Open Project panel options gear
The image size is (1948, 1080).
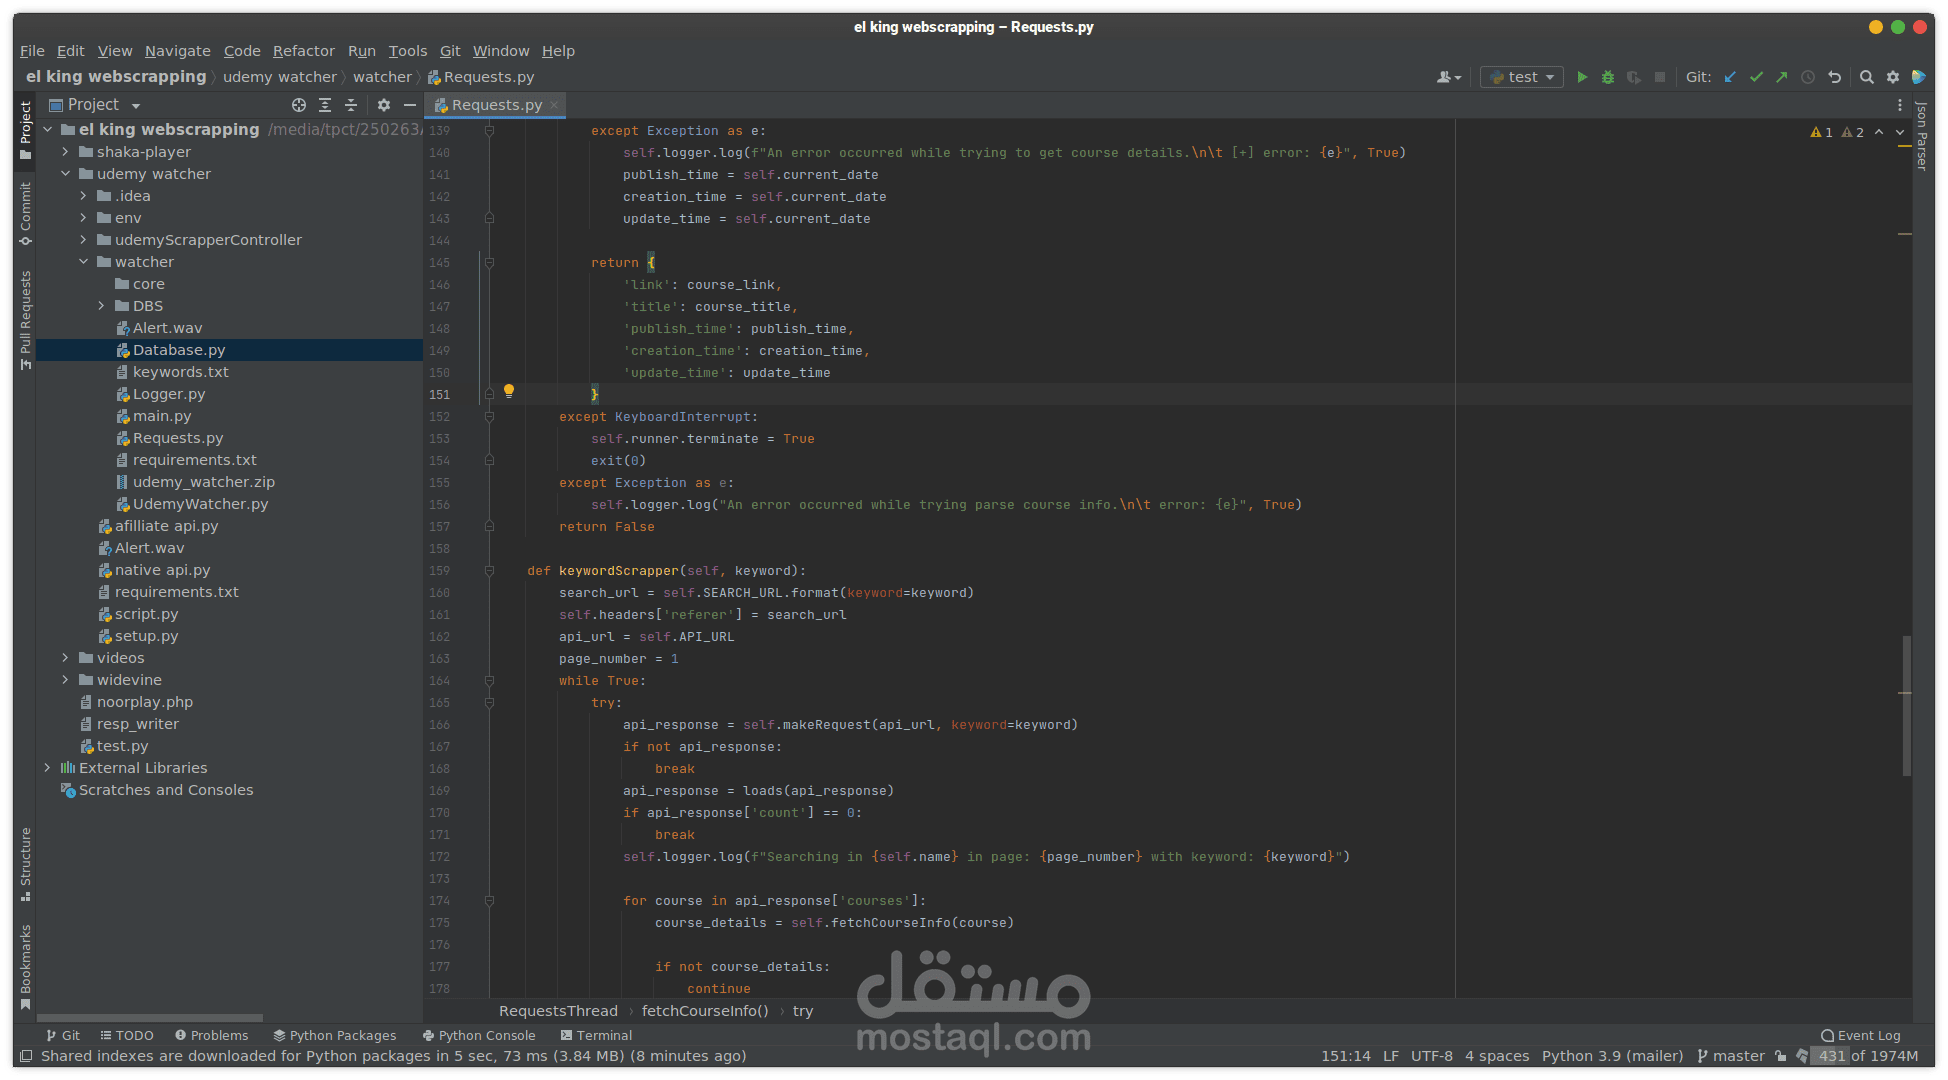(384, 105)
